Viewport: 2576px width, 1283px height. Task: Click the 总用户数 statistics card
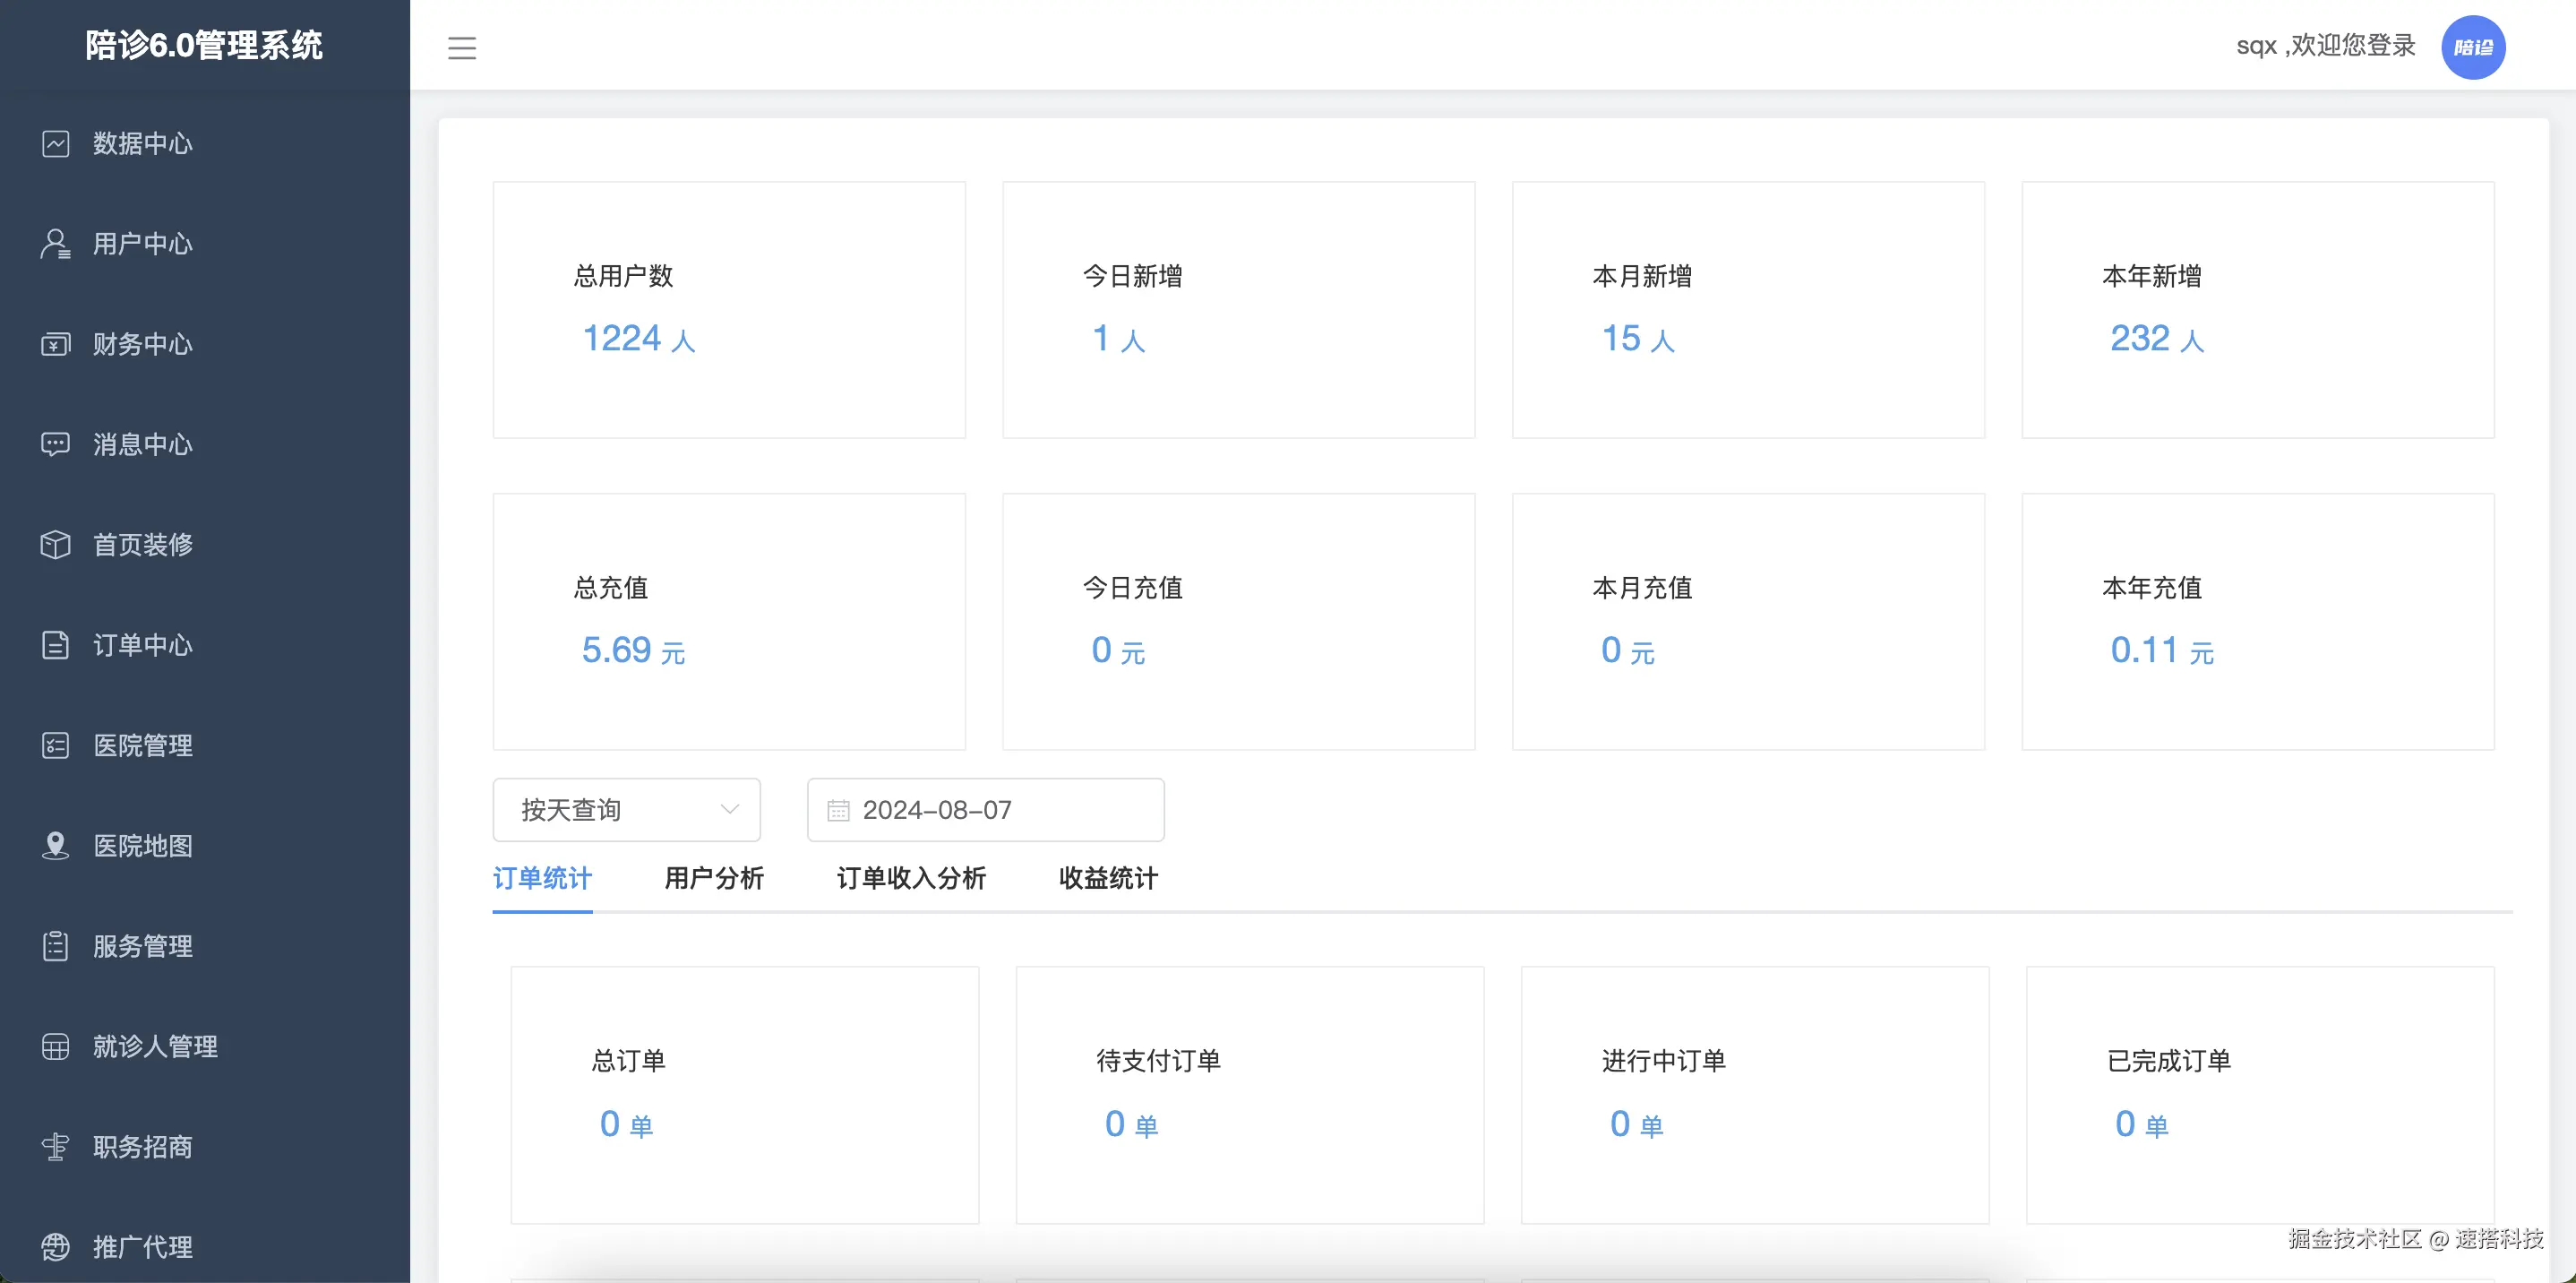[x=728, y=310]
